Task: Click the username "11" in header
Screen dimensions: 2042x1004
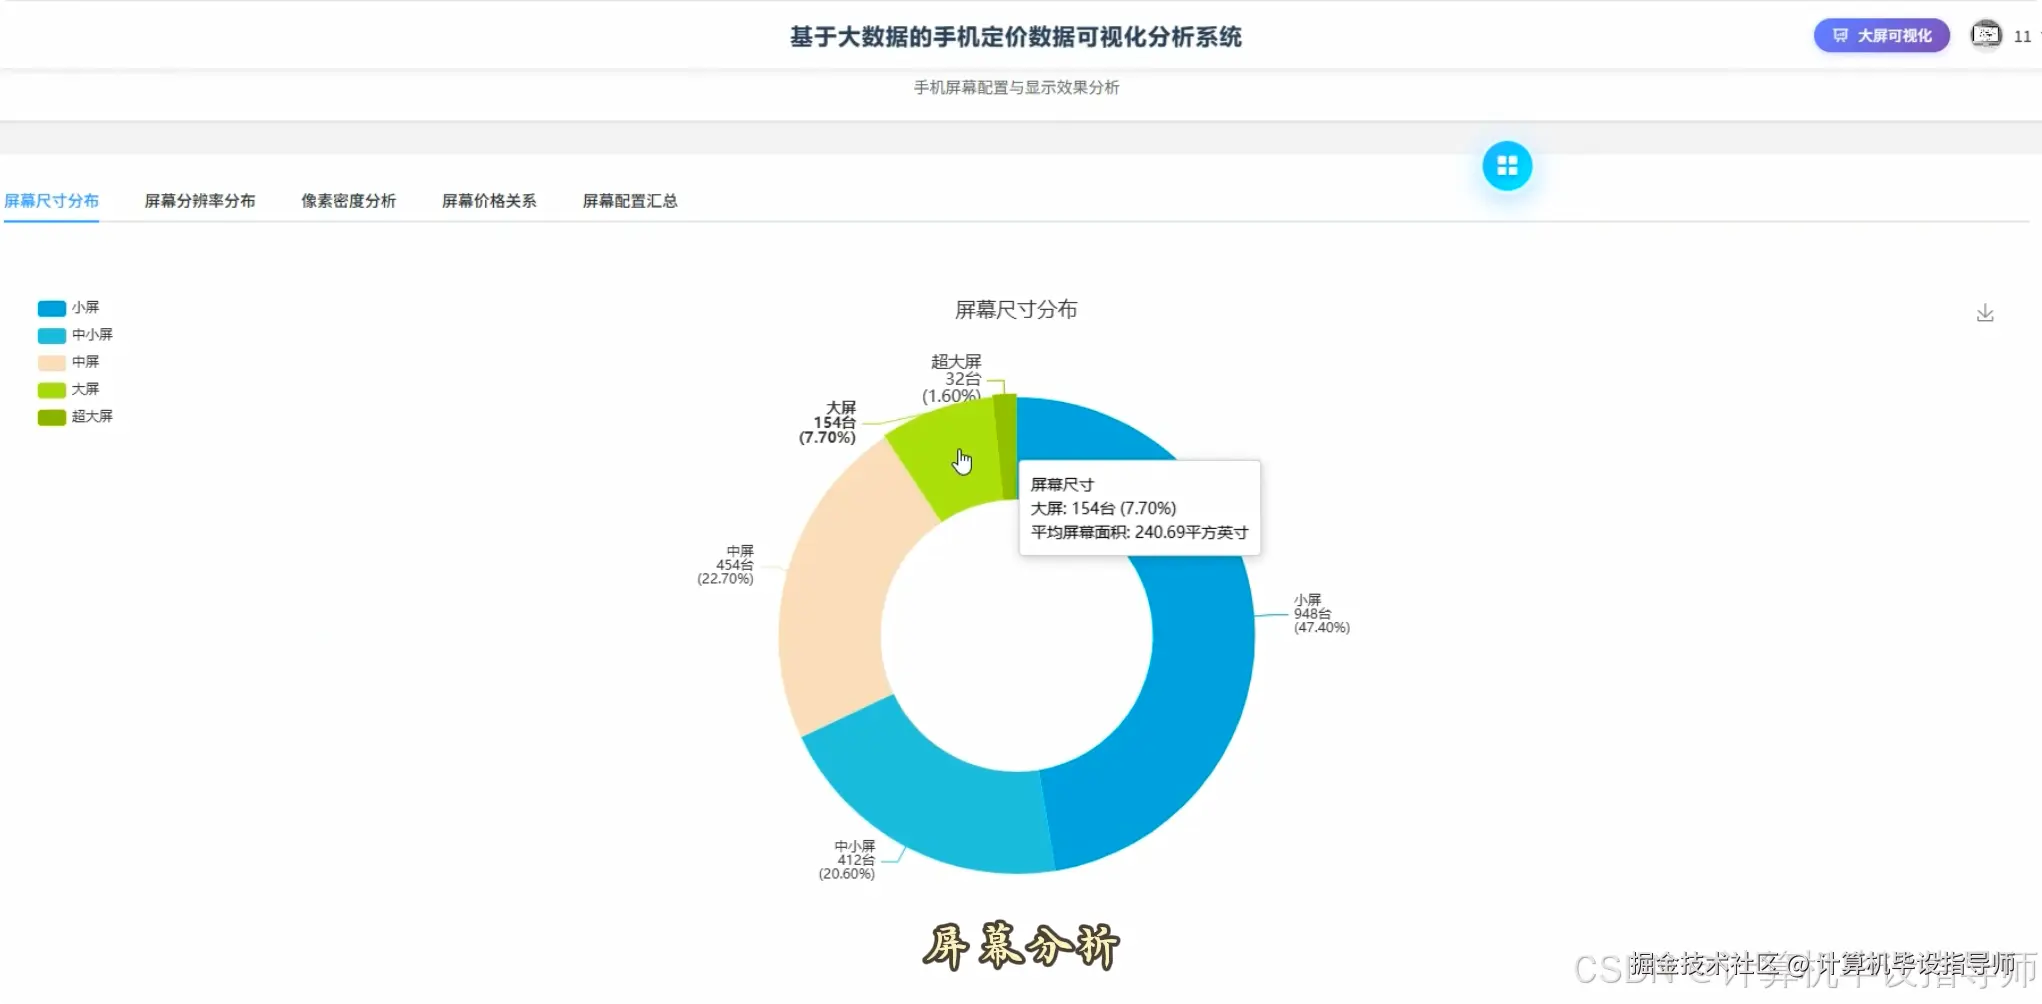Action: [x=2023, y=37]
